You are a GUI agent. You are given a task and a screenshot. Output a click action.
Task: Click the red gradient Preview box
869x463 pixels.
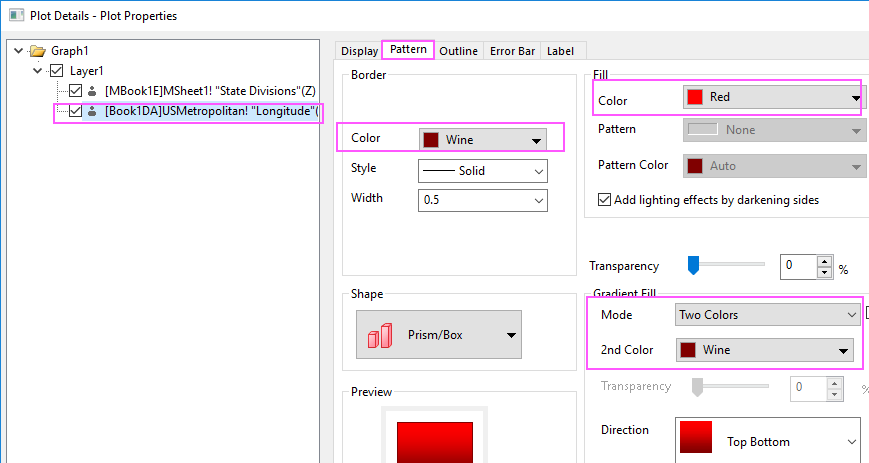(435, 442)
